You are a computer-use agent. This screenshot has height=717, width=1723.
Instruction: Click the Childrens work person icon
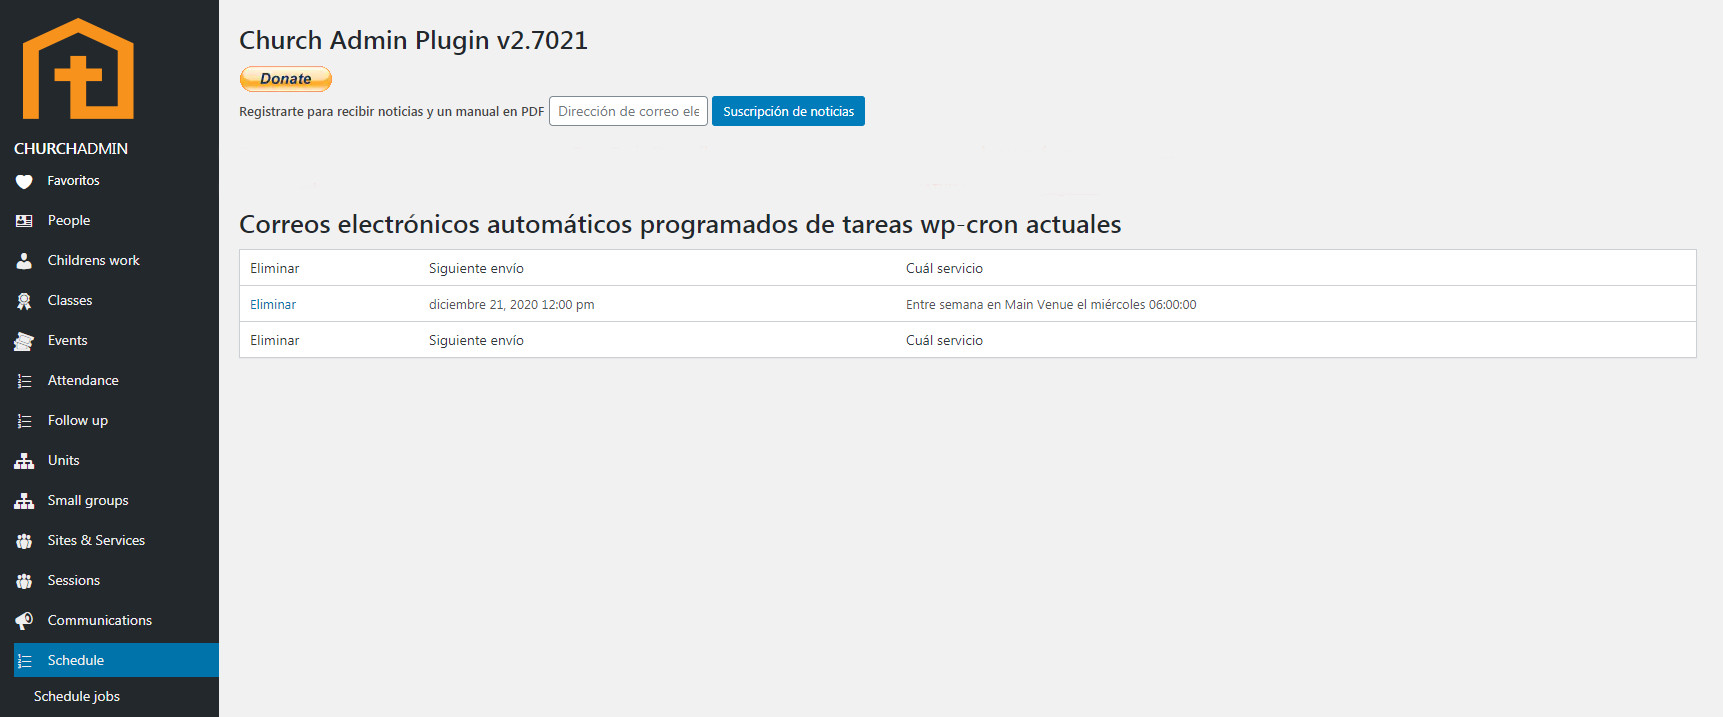pyautogui.click(x=24, y=261)
